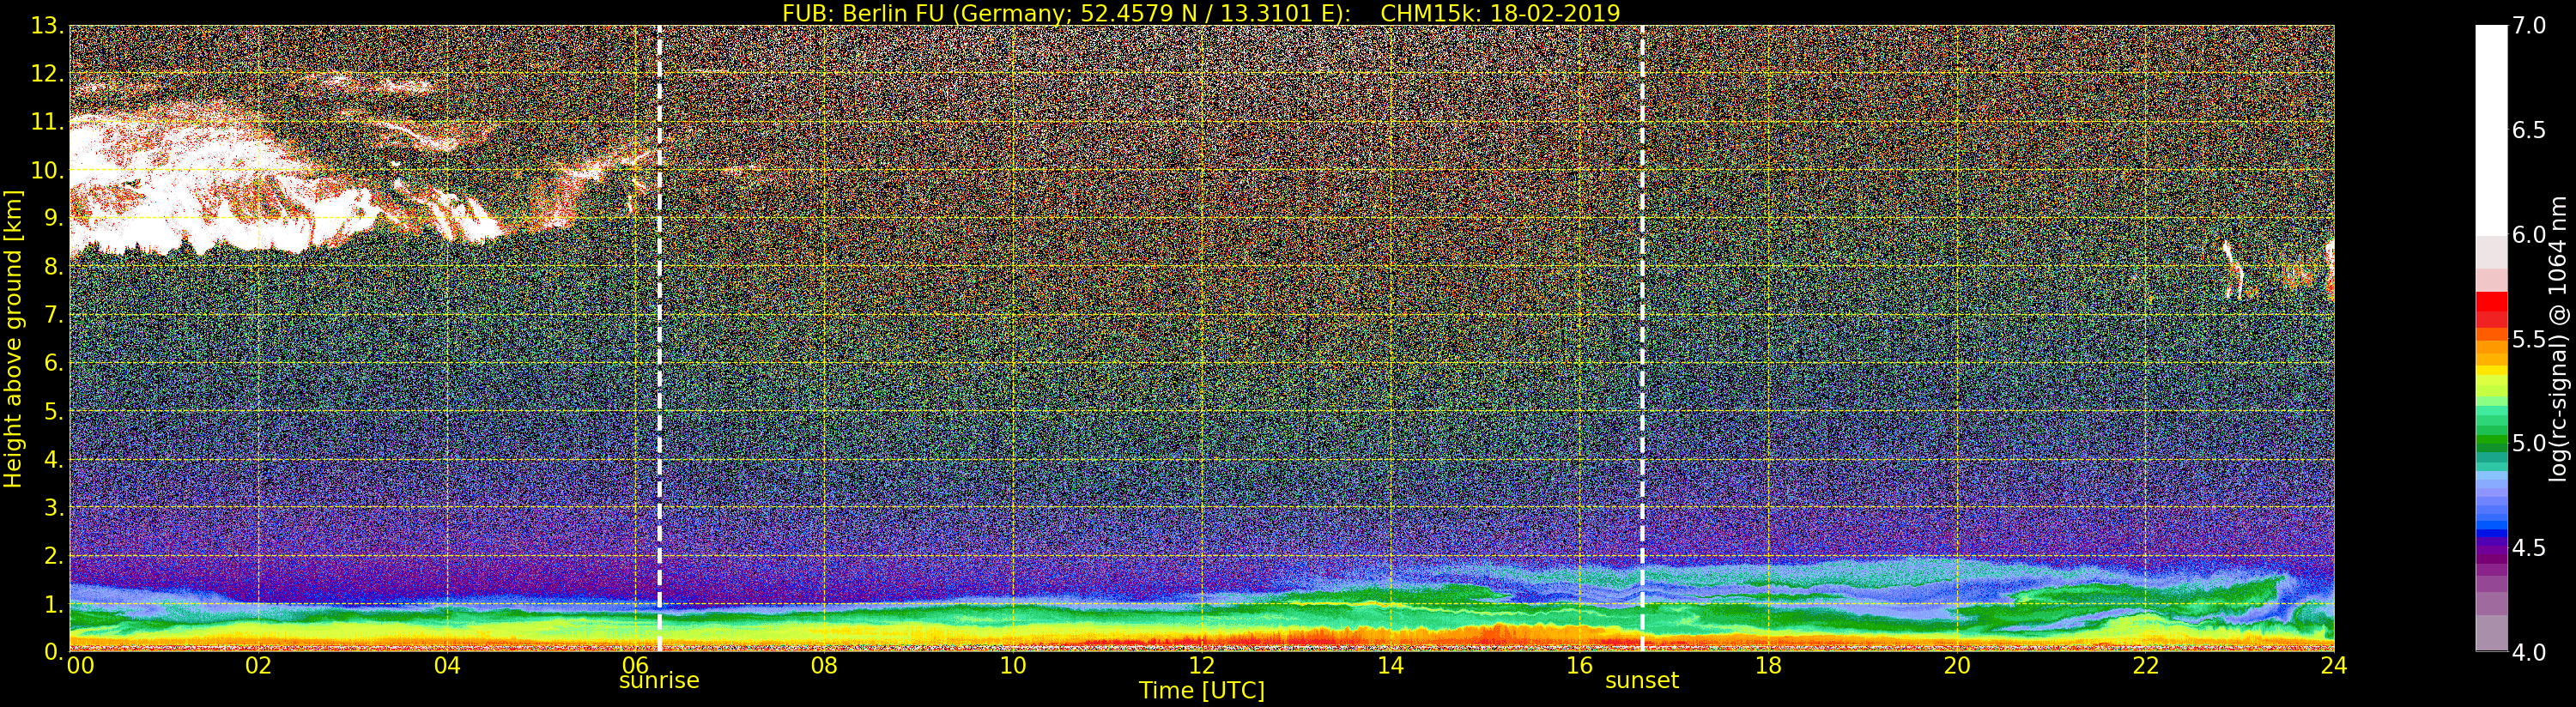Click the '24' time axis tick label
Viewport: 2576px width, 707px height.
tap(2334, 666)
